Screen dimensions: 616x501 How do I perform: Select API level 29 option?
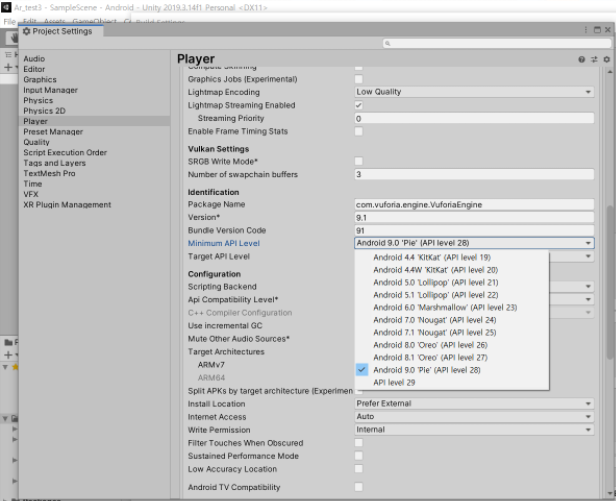452,383
